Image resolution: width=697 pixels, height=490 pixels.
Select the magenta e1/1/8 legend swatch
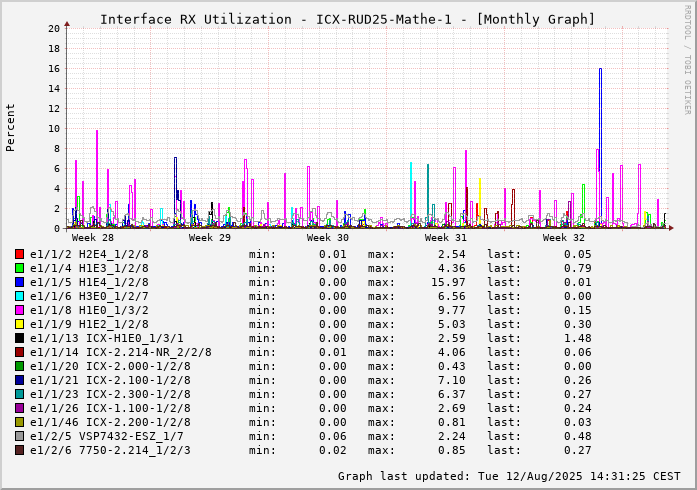coord(20,310)
